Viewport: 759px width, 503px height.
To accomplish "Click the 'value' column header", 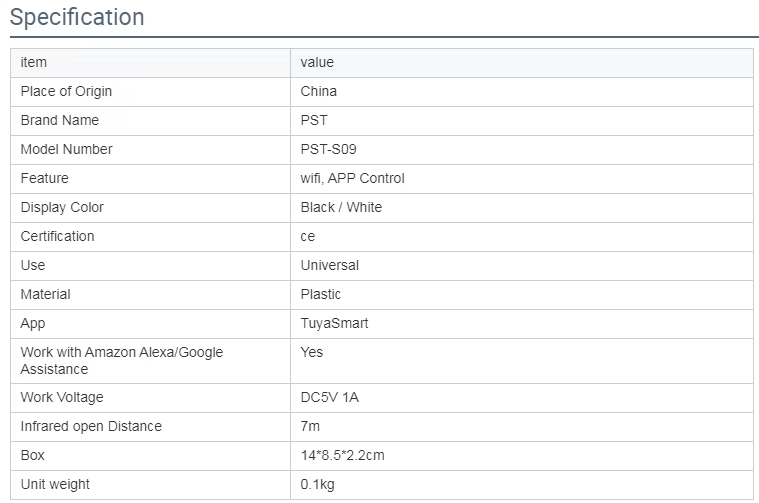I will [317, 62].
